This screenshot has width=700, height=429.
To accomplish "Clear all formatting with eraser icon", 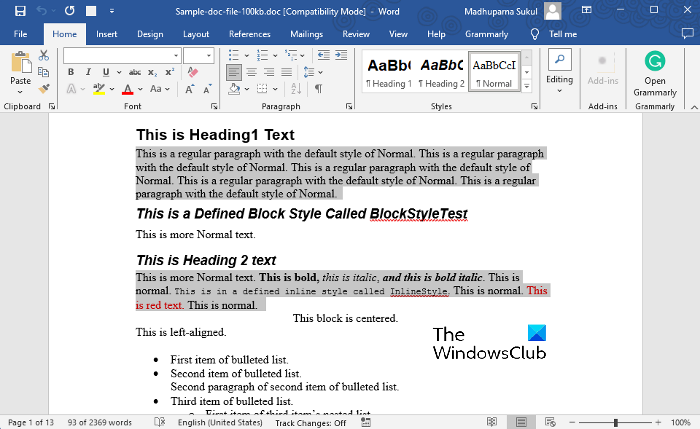I will pos(192,72).
